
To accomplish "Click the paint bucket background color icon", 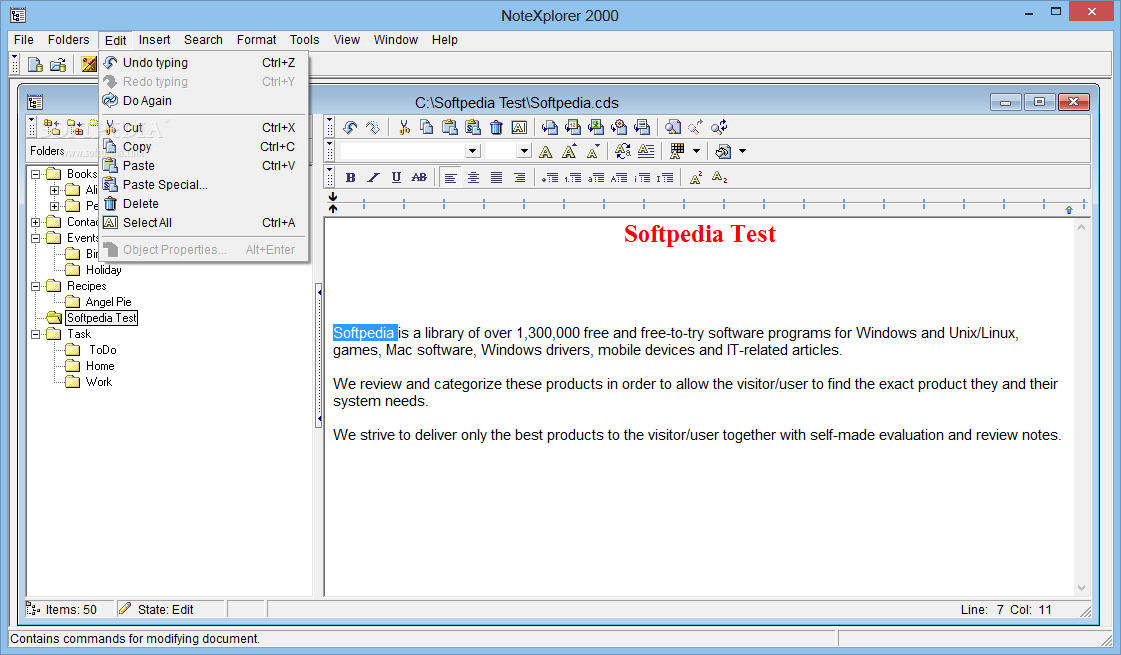I will click(723, 152).
